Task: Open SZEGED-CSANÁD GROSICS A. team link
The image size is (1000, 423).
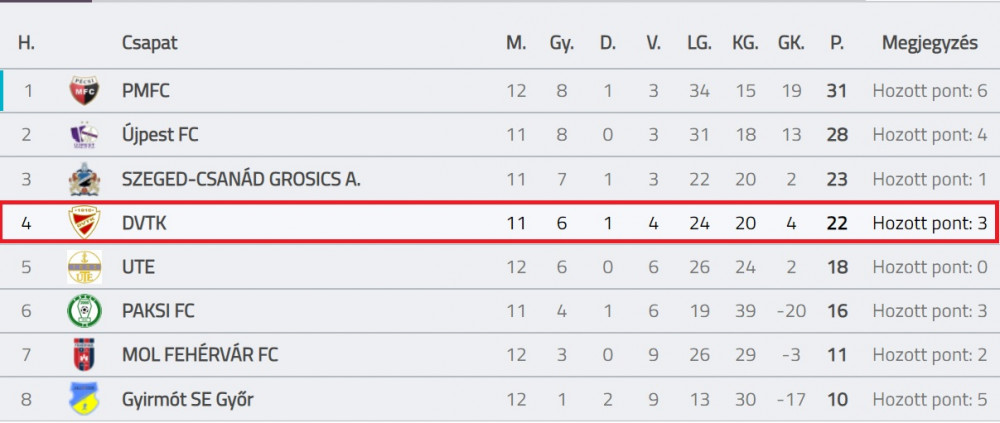Action: tap(241, 179)
